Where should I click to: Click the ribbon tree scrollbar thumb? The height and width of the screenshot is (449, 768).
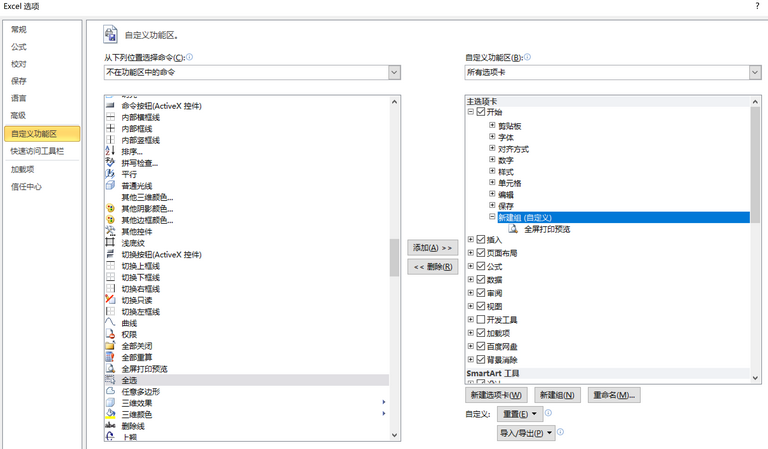pyautogui.click(x=755, y=165)
